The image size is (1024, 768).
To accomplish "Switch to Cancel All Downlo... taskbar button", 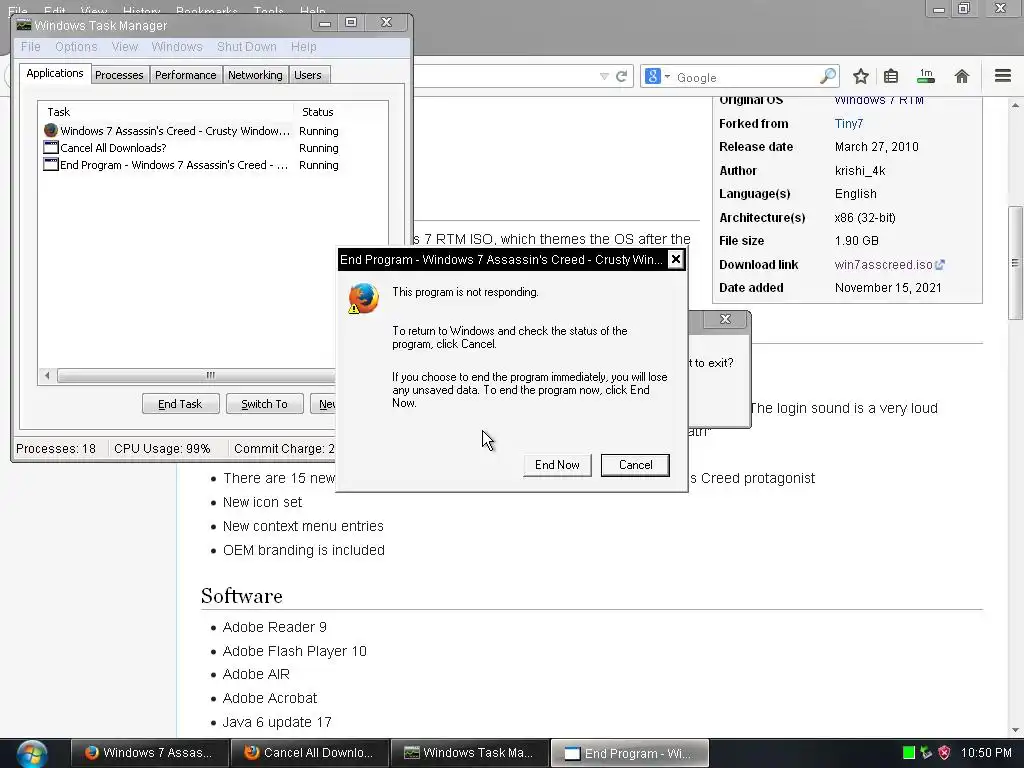I will click(x=310, y=753).
